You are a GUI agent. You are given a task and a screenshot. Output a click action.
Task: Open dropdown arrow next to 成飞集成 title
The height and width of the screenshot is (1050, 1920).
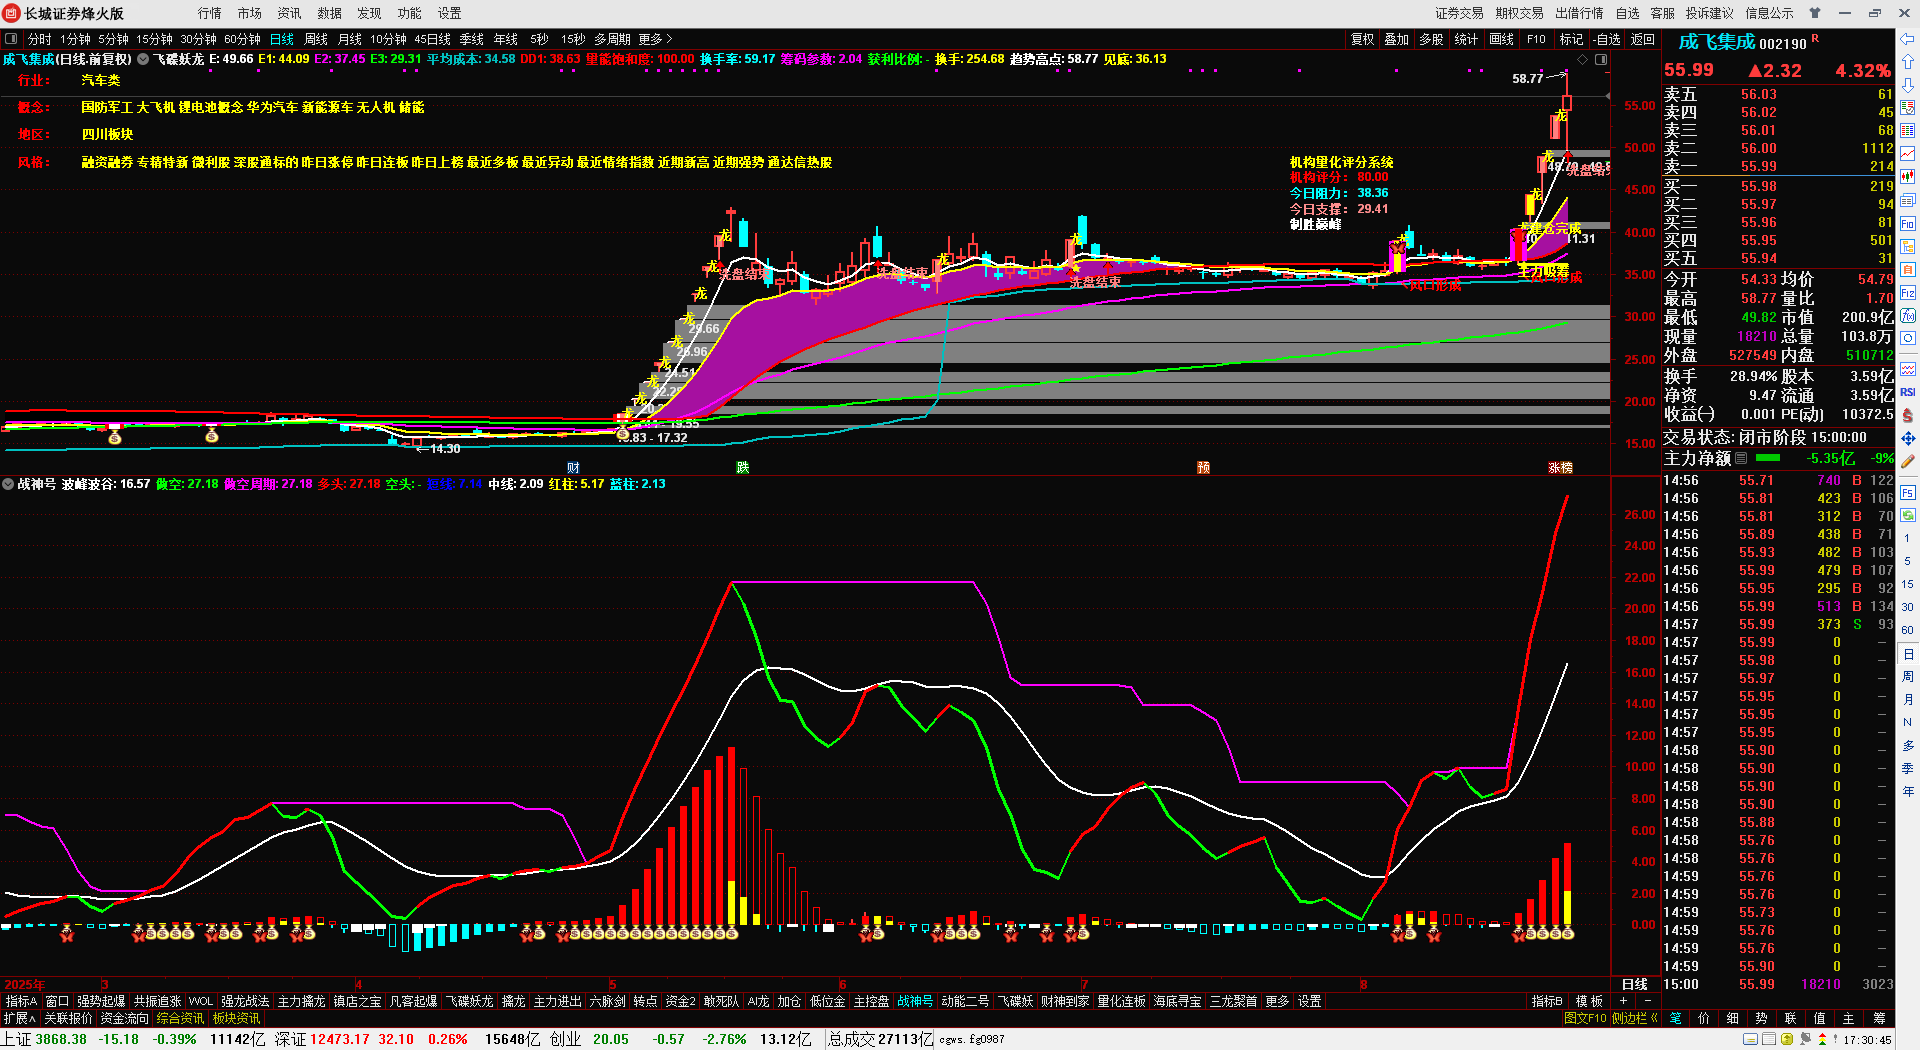click(x=143, y=59)
